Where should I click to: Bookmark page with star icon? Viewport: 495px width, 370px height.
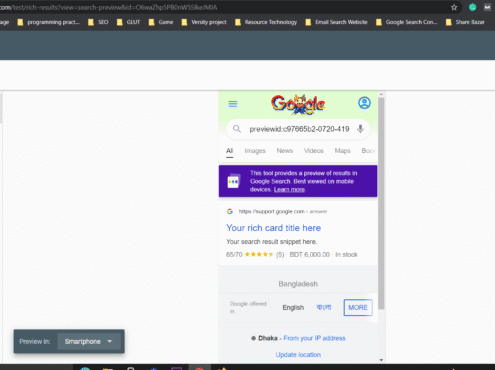pos(454,7)
